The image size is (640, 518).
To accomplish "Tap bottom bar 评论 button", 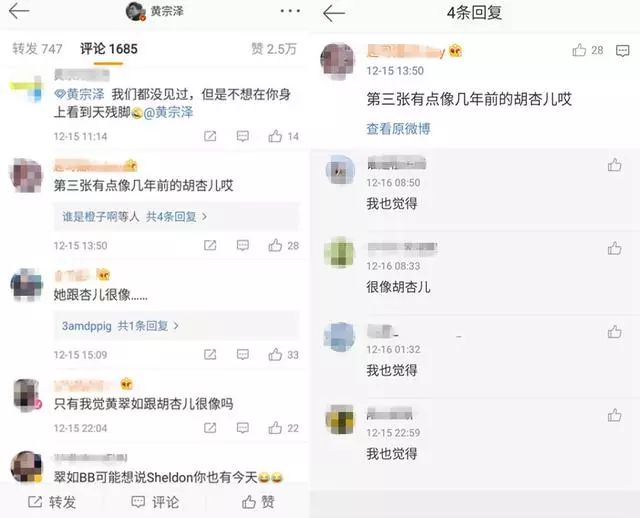I will click(155, 502).
